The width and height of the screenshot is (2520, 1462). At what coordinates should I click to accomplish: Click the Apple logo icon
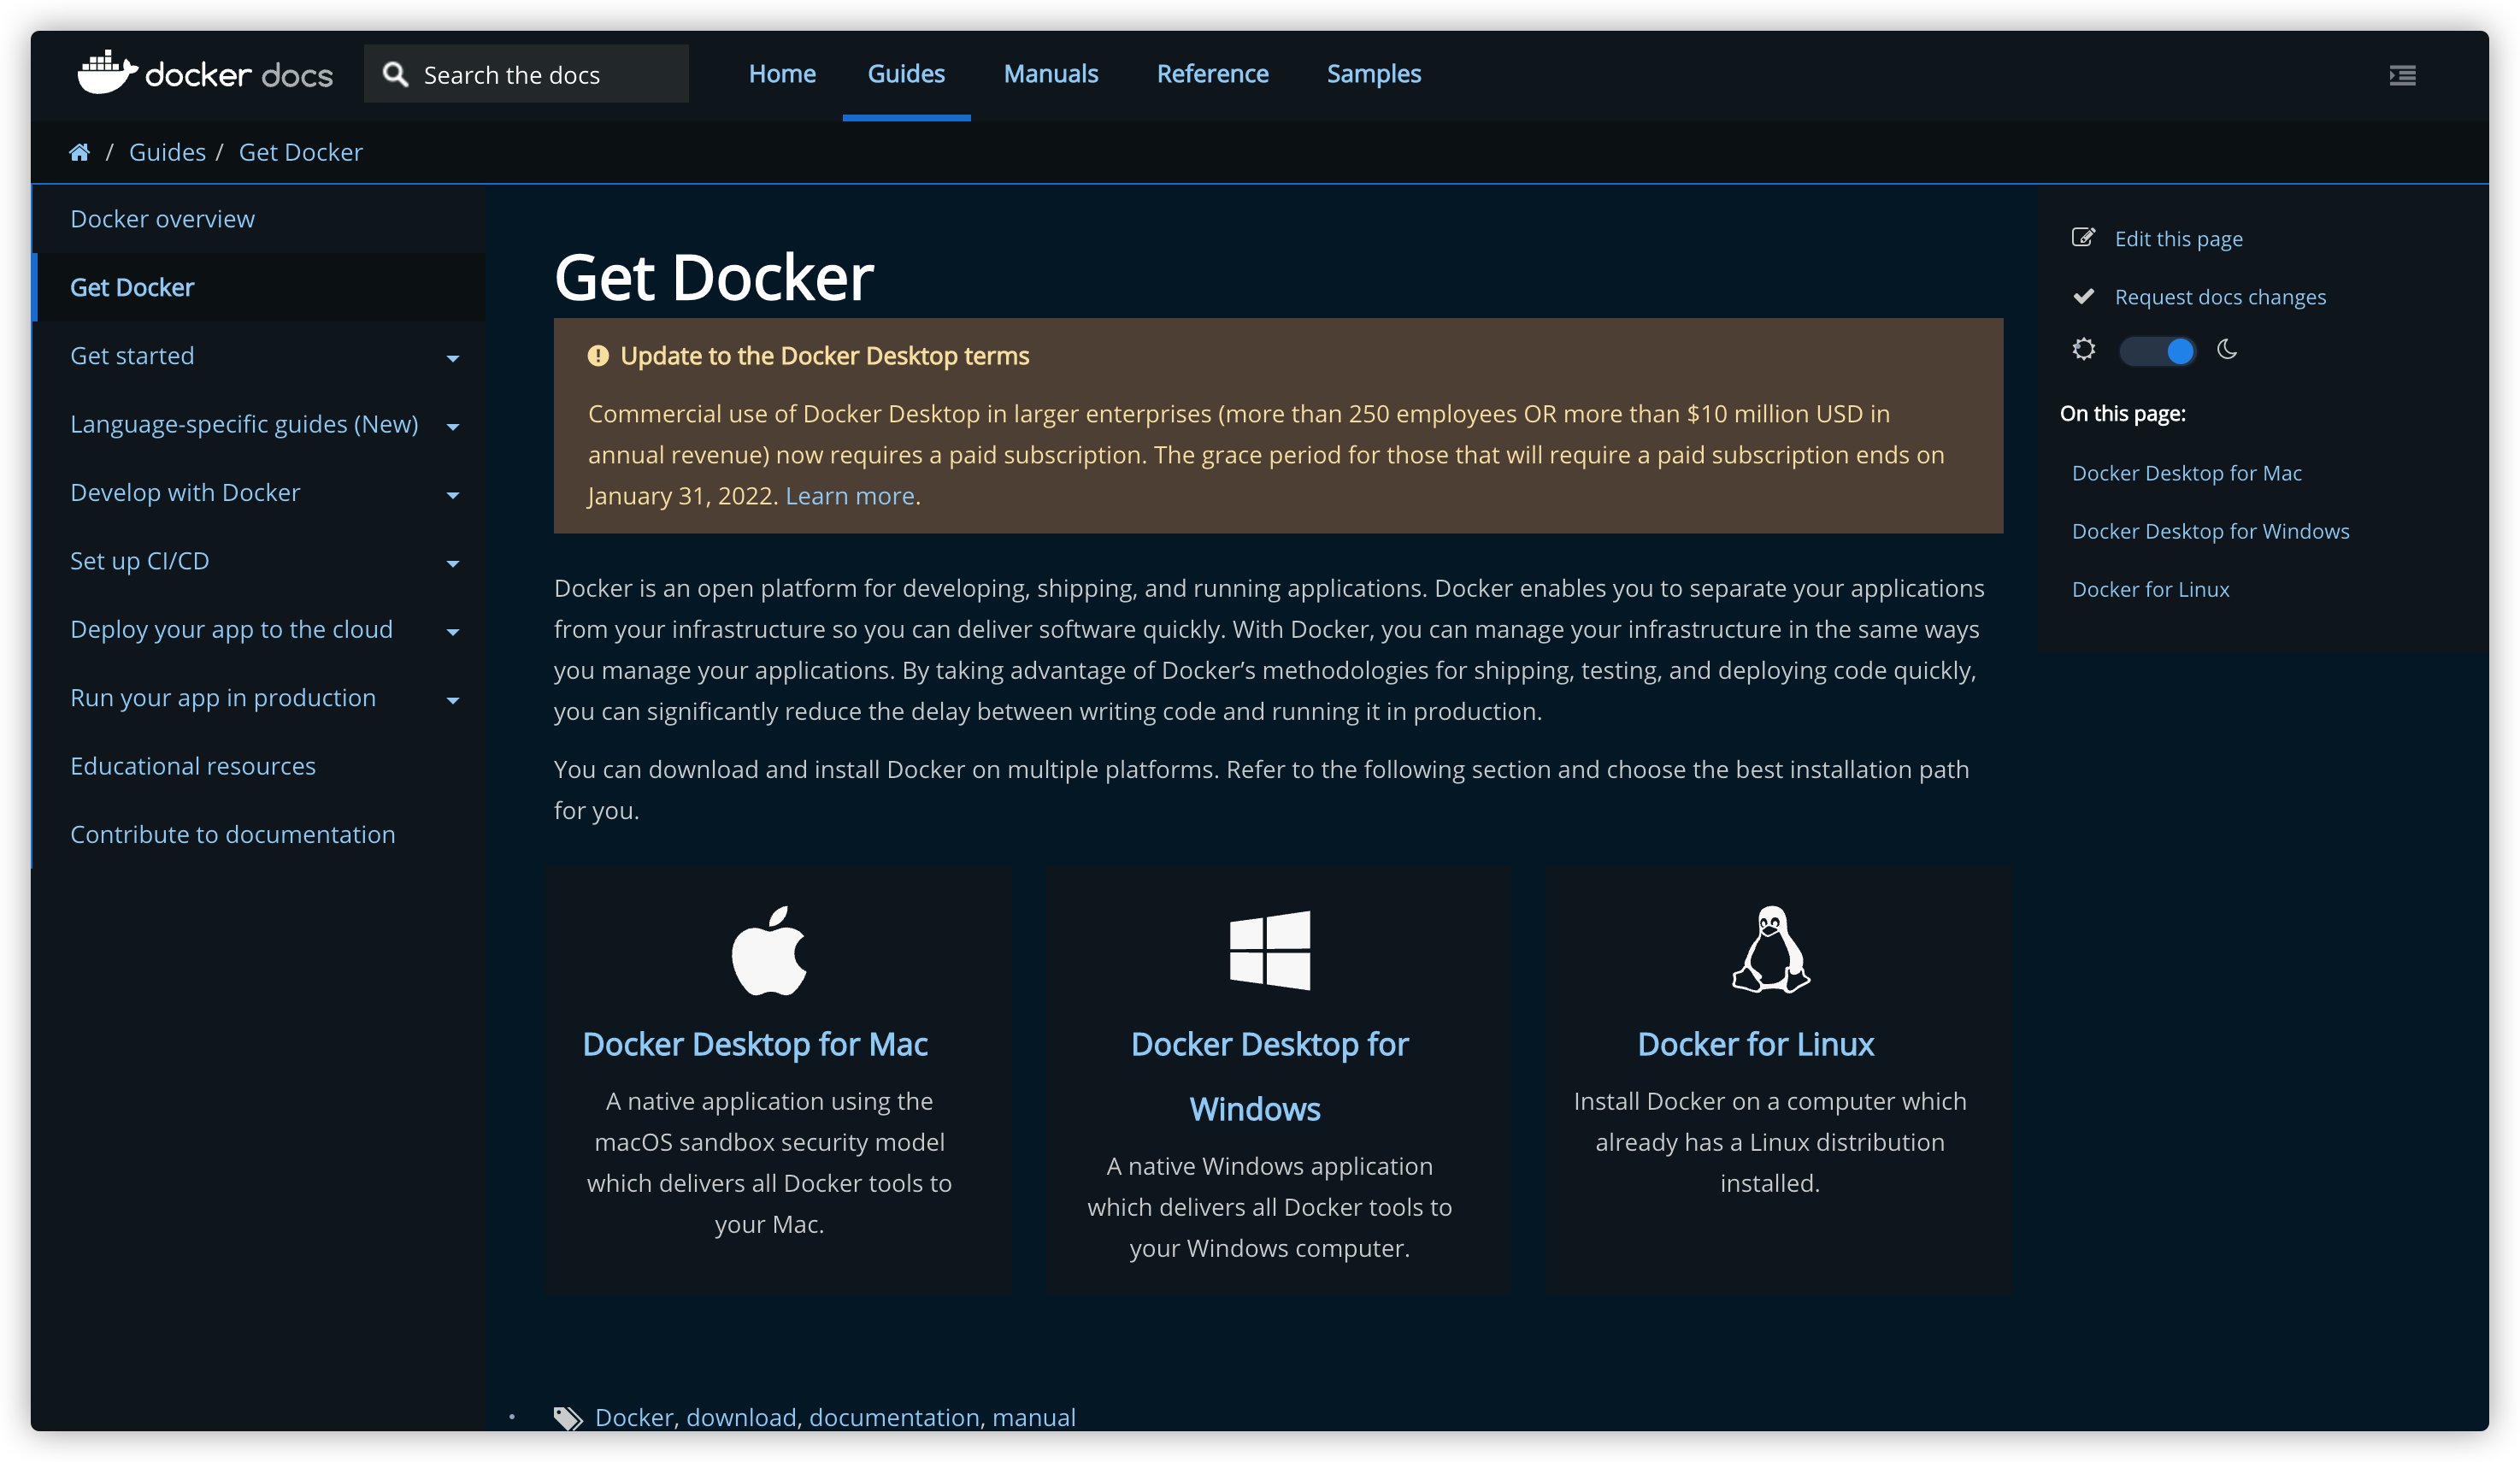click(769, 951)
